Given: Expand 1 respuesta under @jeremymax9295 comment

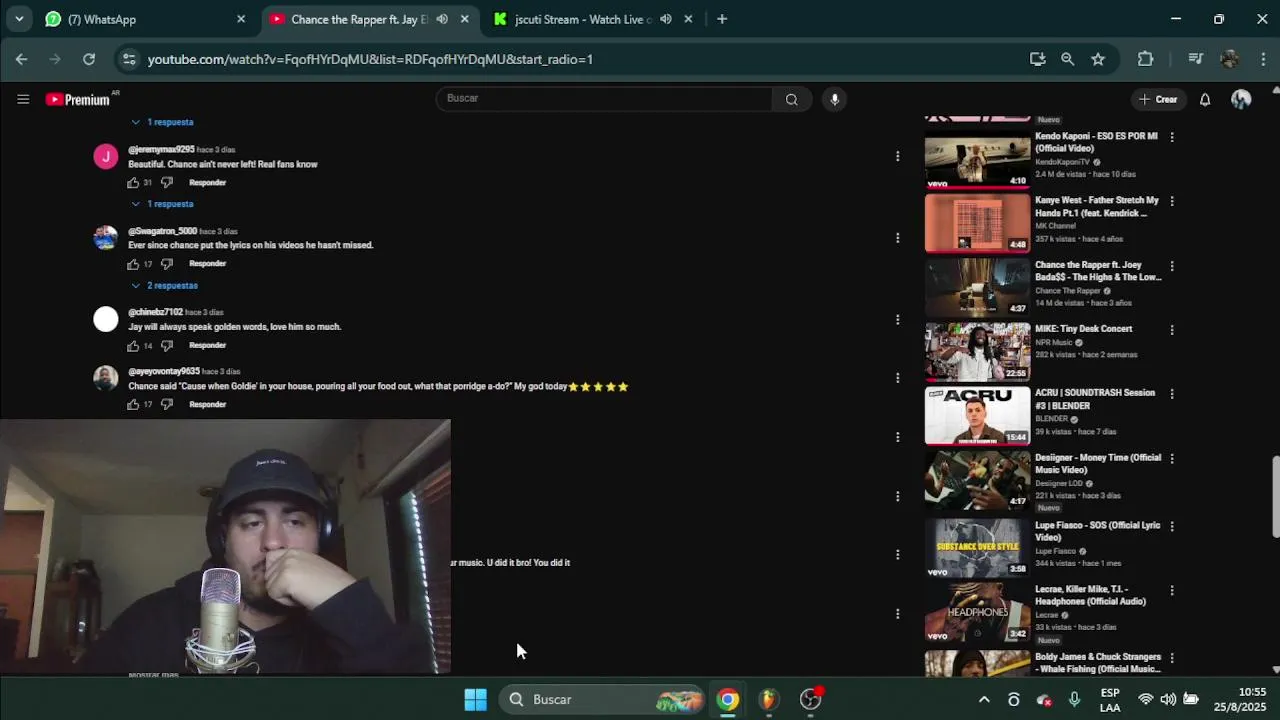Looking at the screenshot, I should click(162, 204).
